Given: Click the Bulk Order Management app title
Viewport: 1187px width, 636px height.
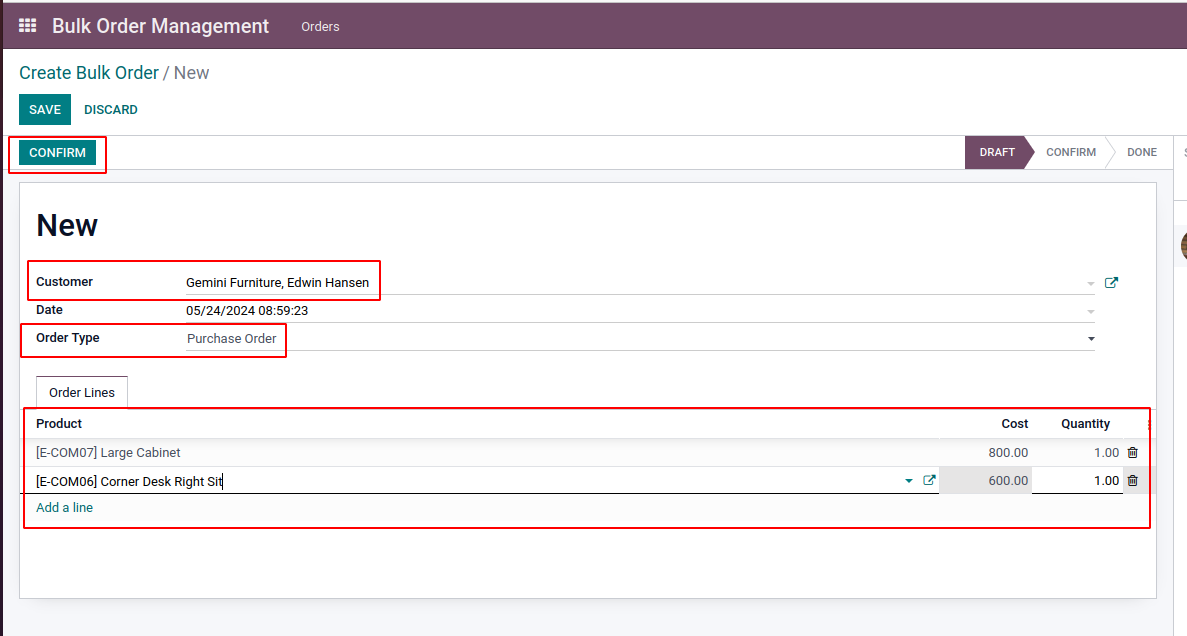Looking at the screenshot, I should coord(160,26).
